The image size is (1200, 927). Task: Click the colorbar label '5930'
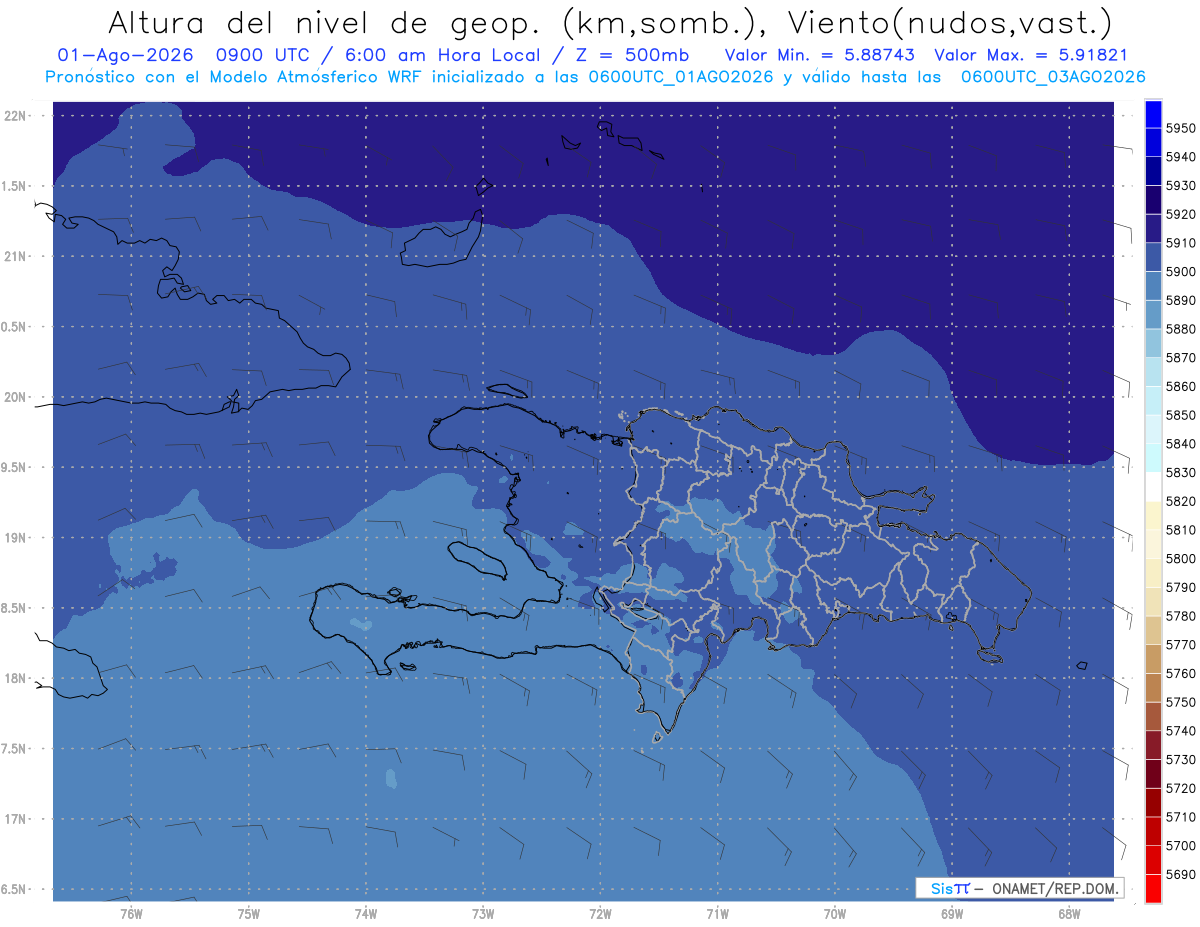(x=1180, y=186)
